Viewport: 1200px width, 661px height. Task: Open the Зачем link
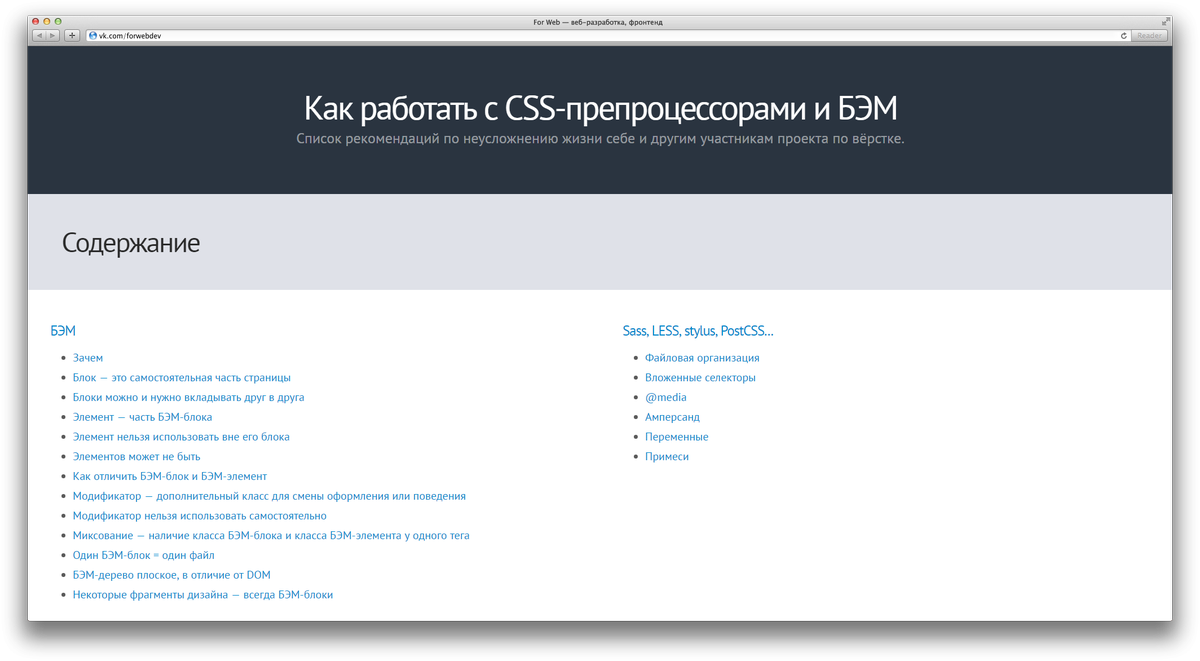pyautogui.click(x=88, y=358)
